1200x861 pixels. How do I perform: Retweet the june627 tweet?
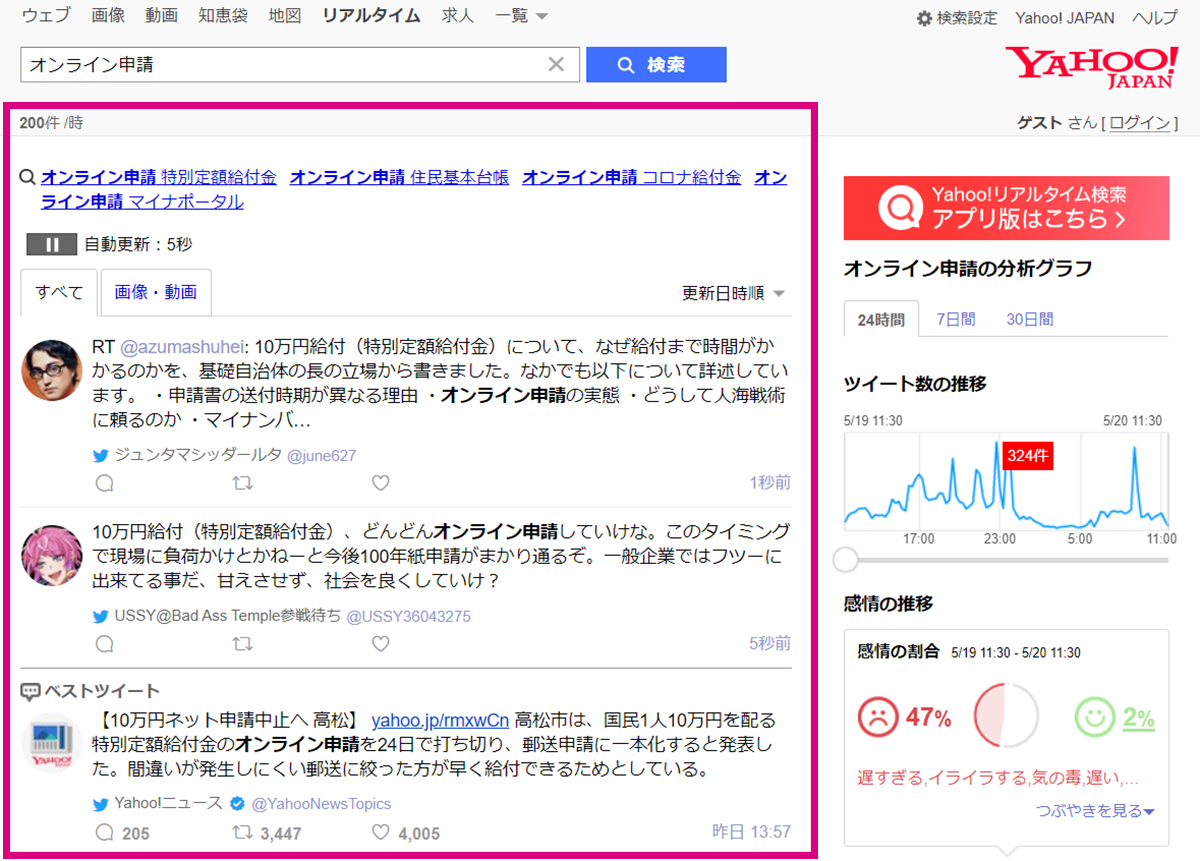click(242, 483)
